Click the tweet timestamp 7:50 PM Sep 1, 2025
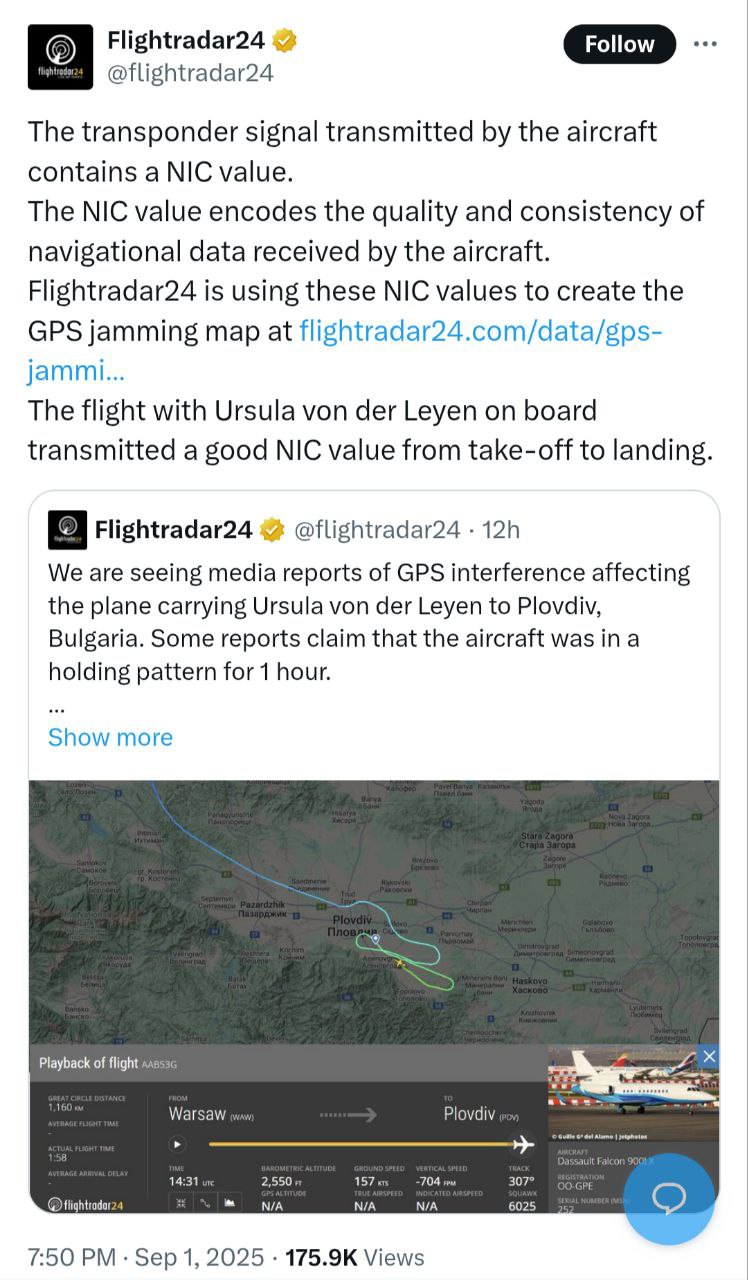Viewport: 748px width, 1280px height. coord(146,1257)
